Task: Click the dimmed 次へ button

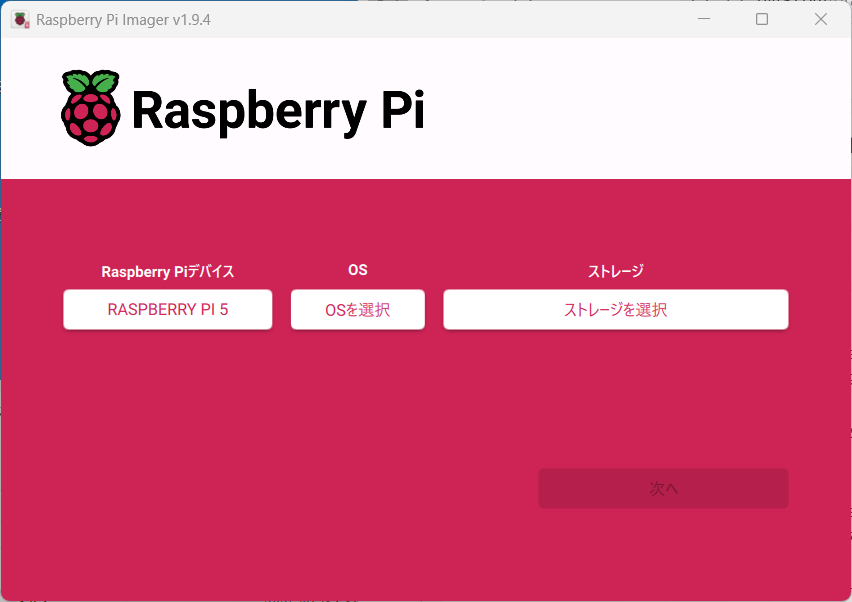Action: [x=663, y=488]
